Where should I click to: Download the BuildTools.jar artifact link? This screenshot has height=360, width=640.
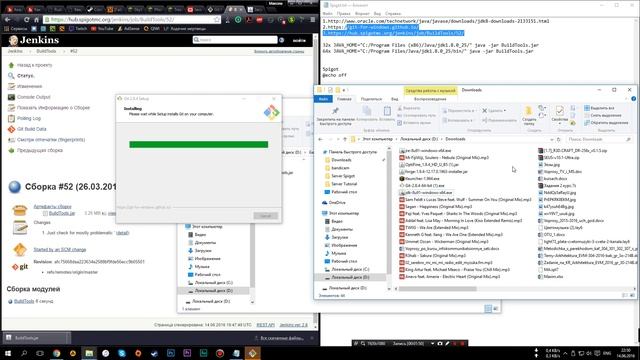click(x=62, y=213)
